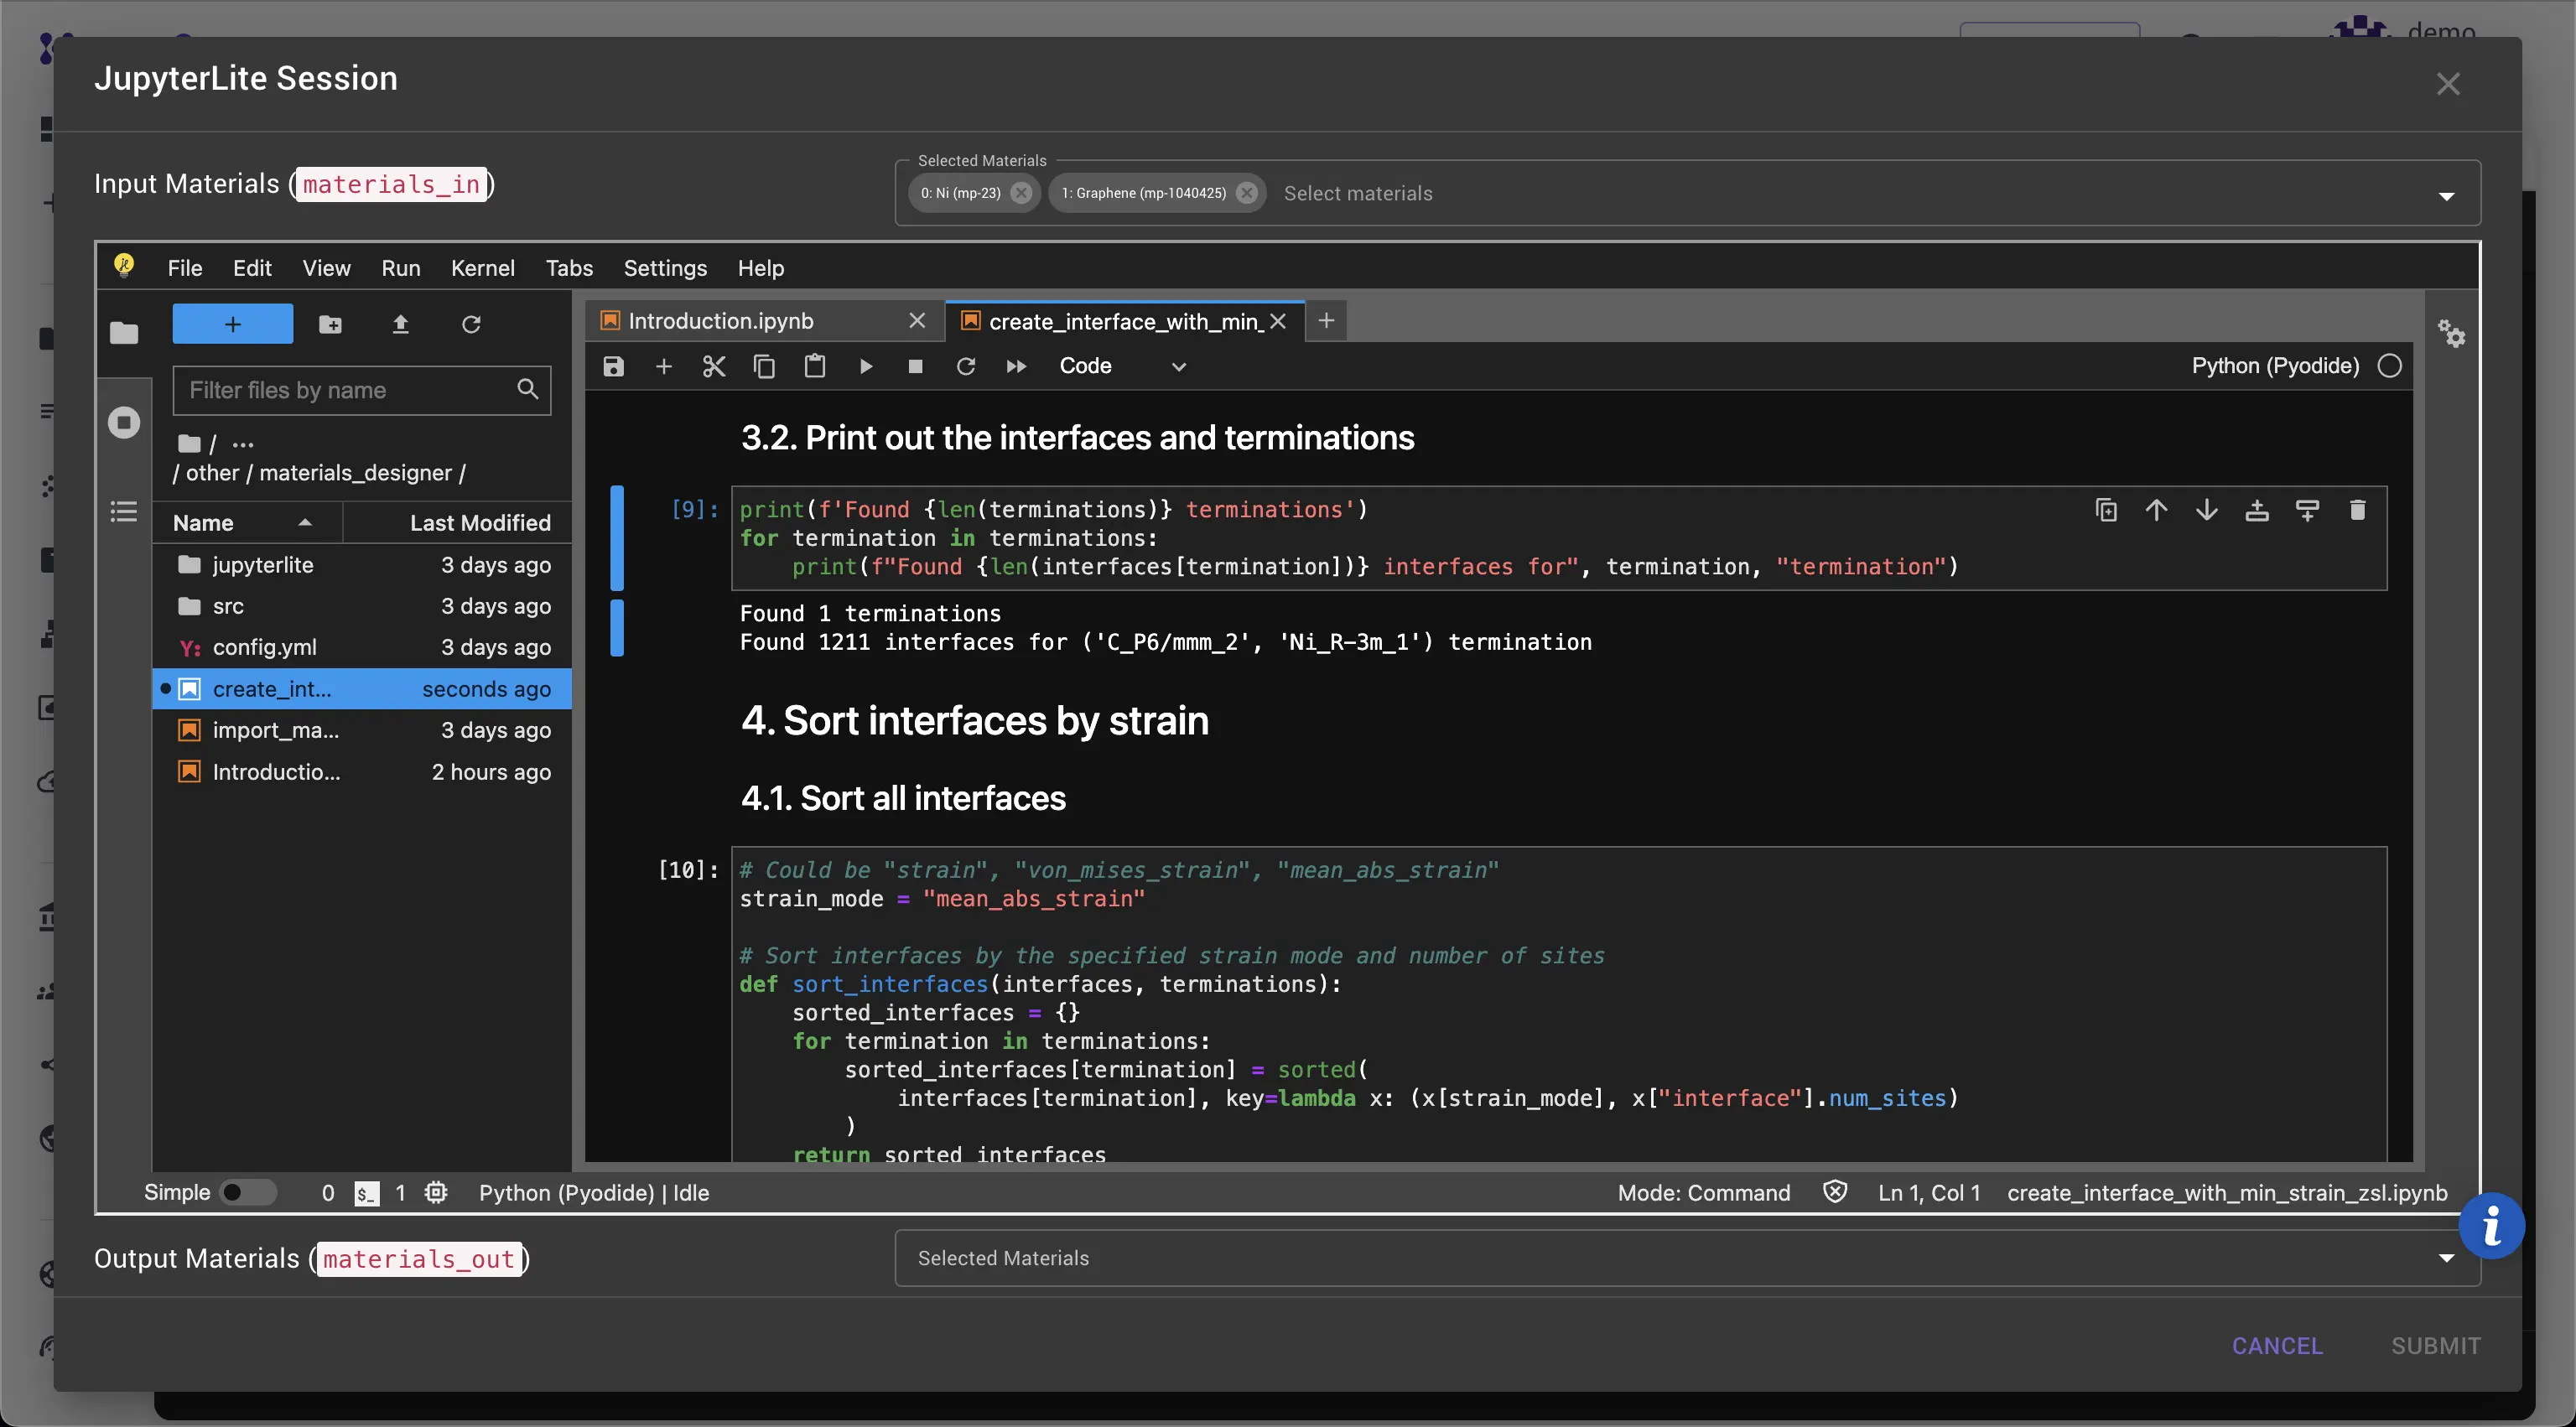Expand the Output Materials dropdown
This screenshot has height=1427, width=2576.
2446,1258
